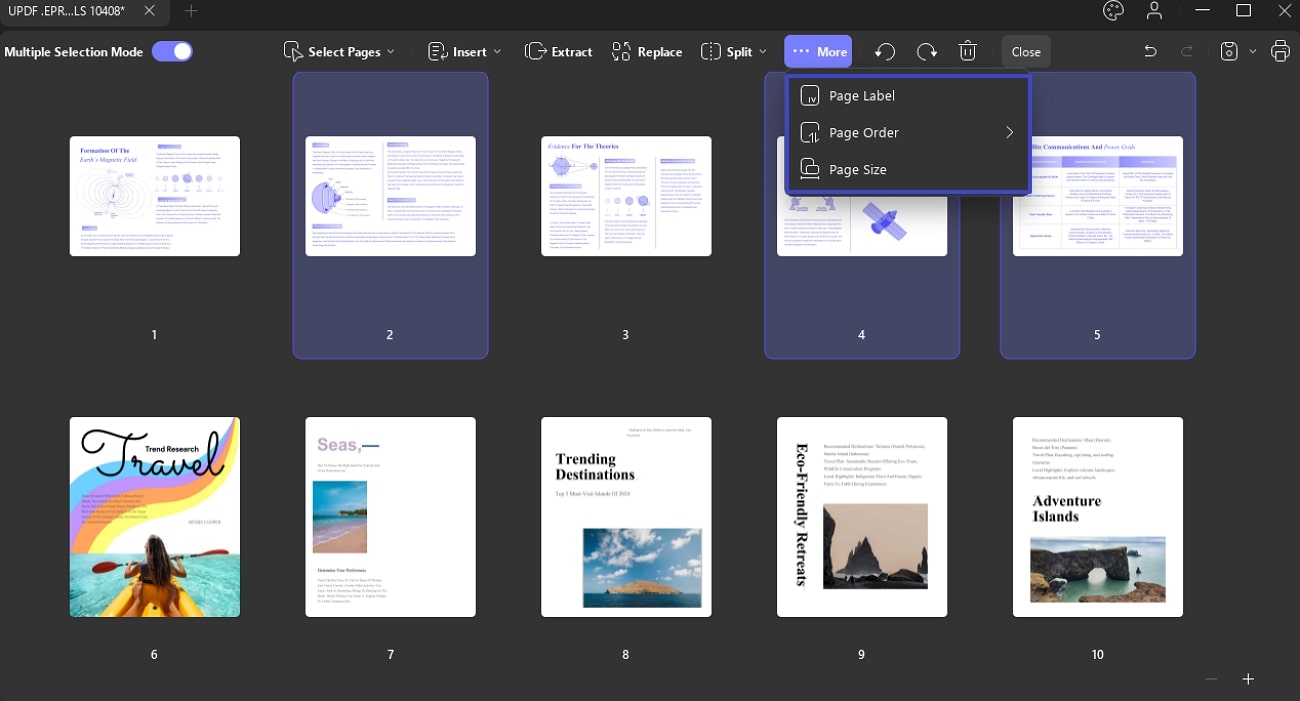Image resolution: width=1300 pixels, height=701 pixels.
Task: Click the Extract icon
Action: (535, 51)
